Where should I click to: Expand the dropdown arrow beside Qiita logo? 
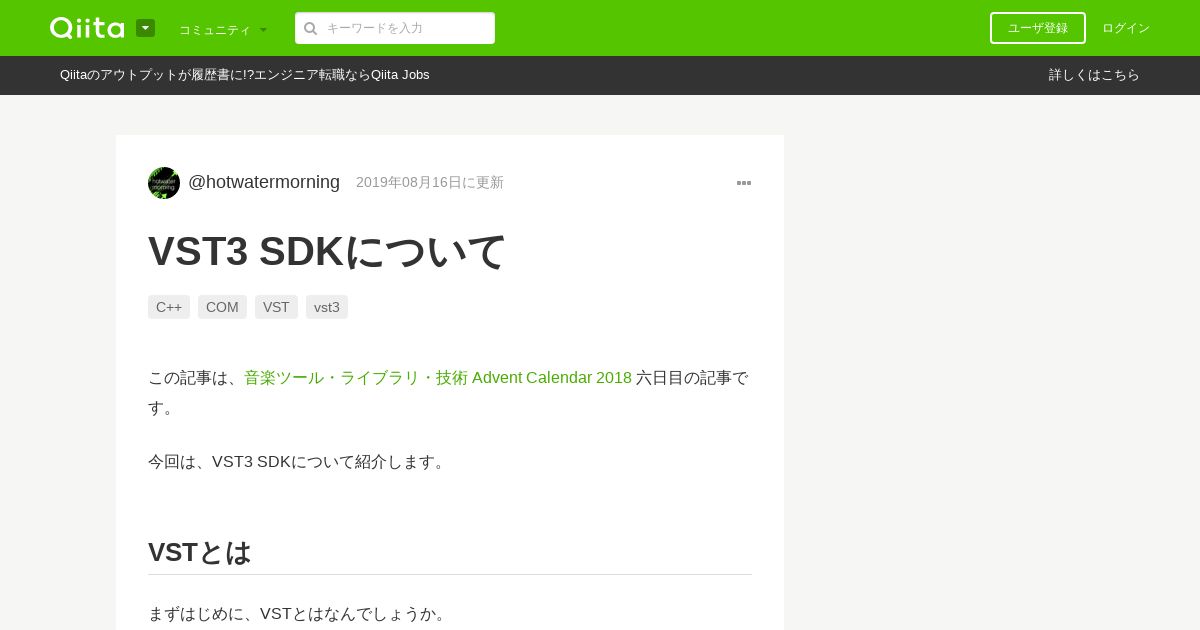coord(145,28)
